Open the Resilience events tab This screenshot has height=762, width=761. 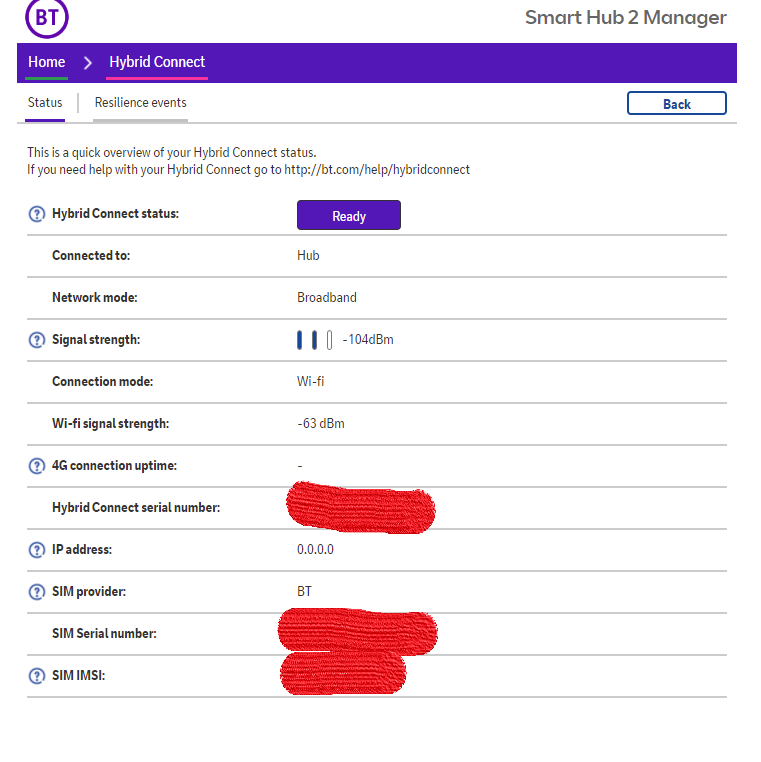click(140, 103)
